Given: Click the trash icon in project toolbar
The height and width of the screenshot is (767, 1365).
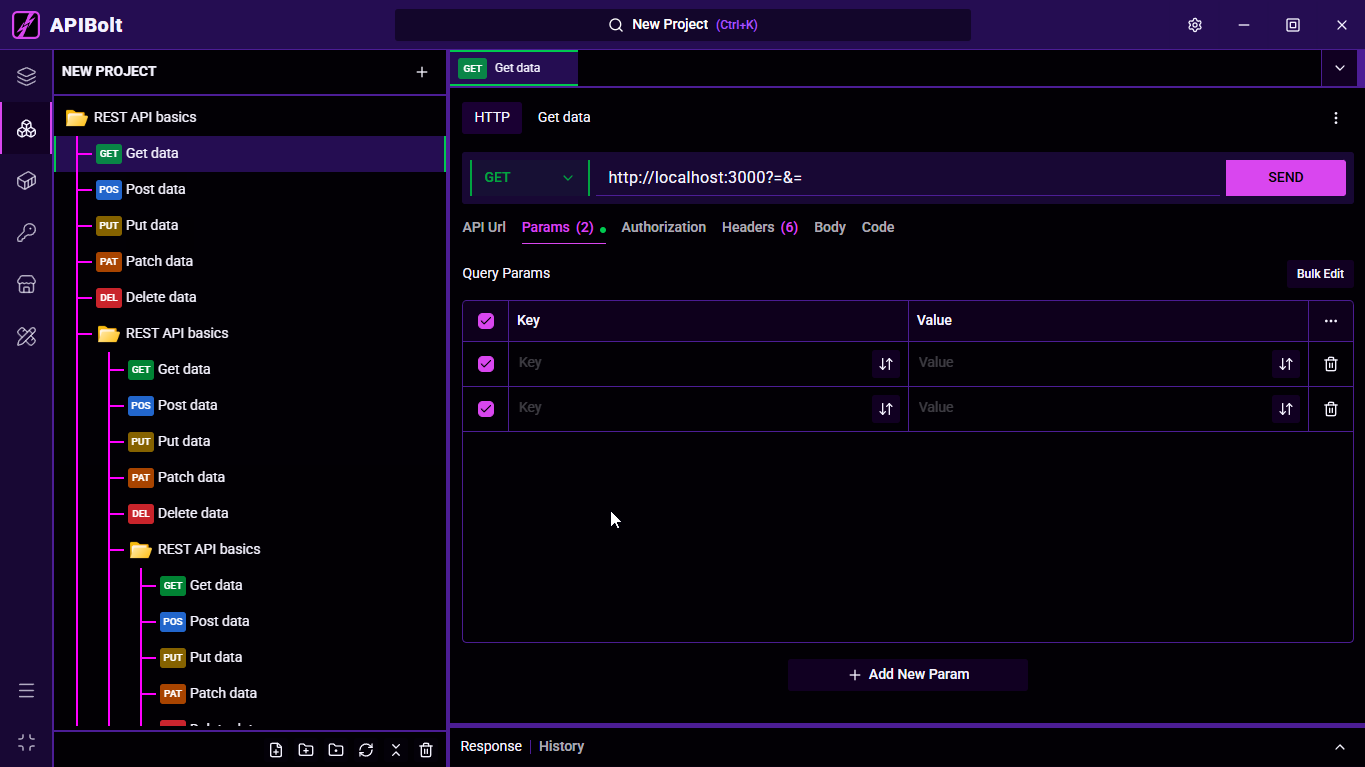Looking at the screenshot, I should coord(426,750).
